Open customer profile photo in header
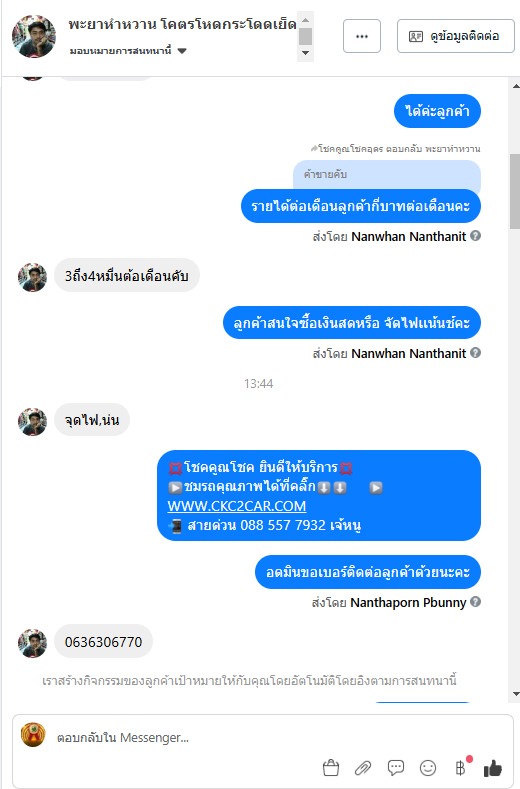The height and width of the screenshot is (789, 520). pyautogui.click(x=34, y=36)
